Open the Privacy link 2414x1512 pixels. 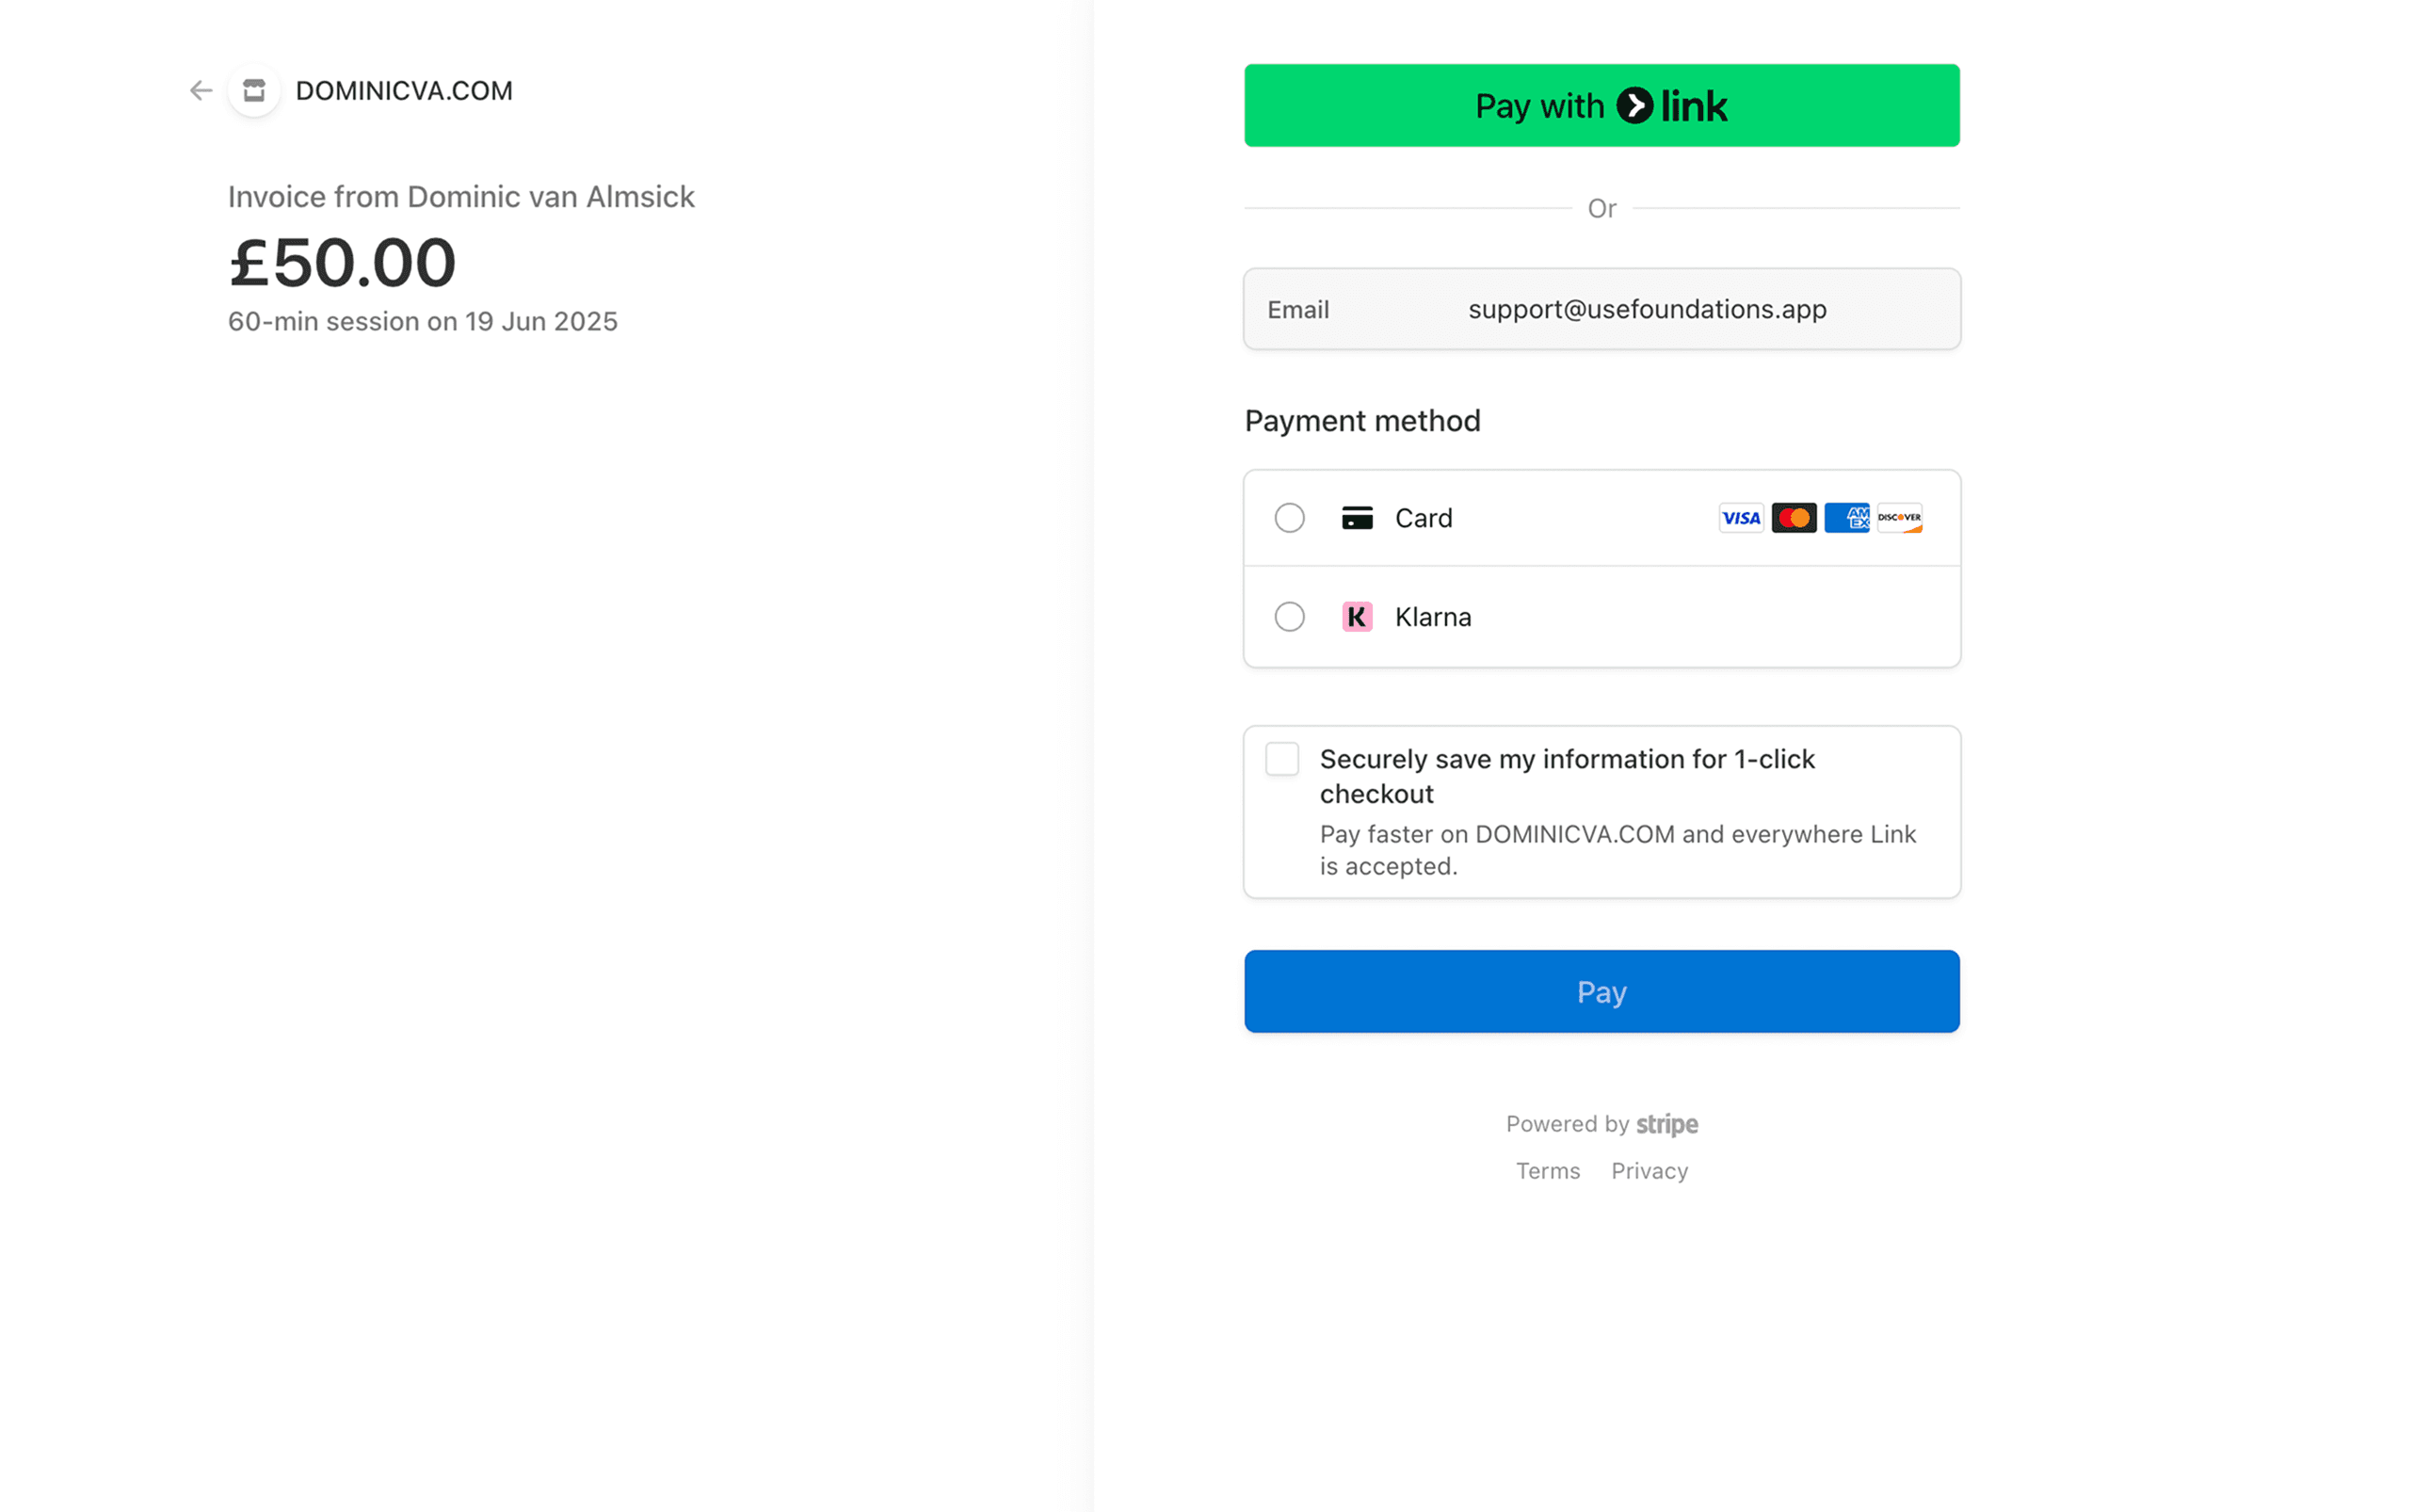click(x=1649, y=1170)
